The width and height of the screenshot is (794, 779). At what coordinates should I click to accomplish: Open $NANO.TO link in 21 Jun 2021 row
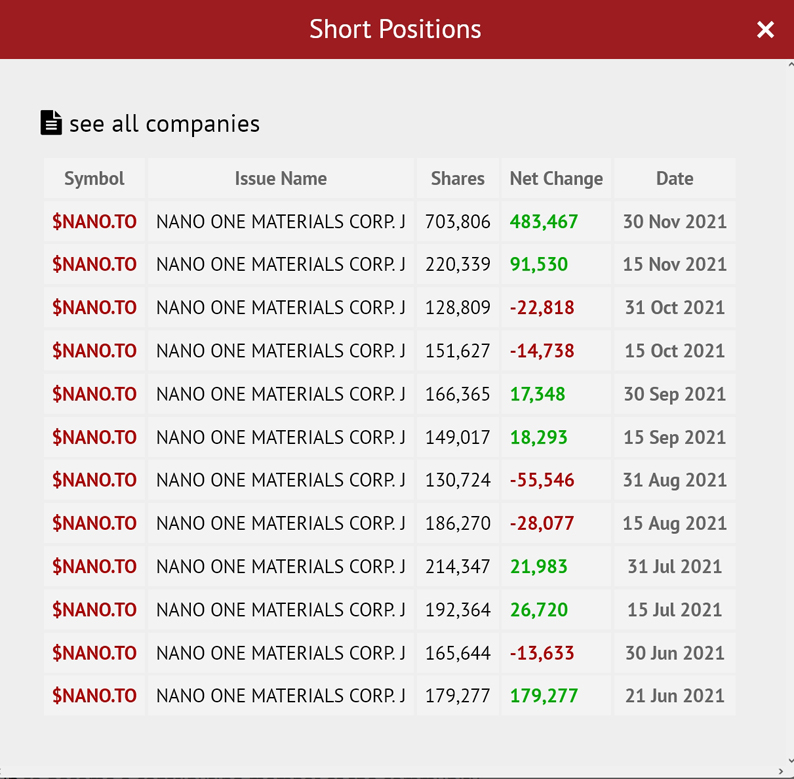(x=95, y=695)
